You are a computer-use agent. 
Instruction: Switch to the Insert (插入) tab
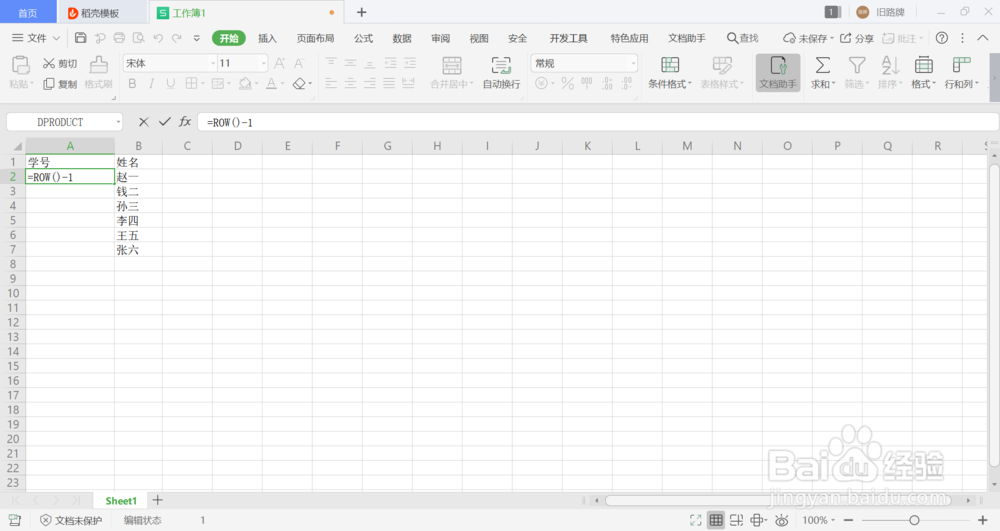coord(267,38)
